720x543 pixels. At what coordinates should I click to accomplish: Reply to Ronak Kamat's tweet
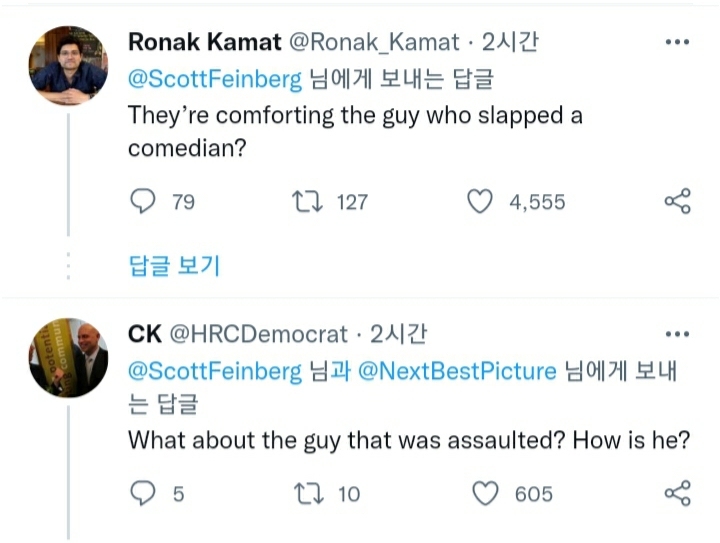pos(146,202)
